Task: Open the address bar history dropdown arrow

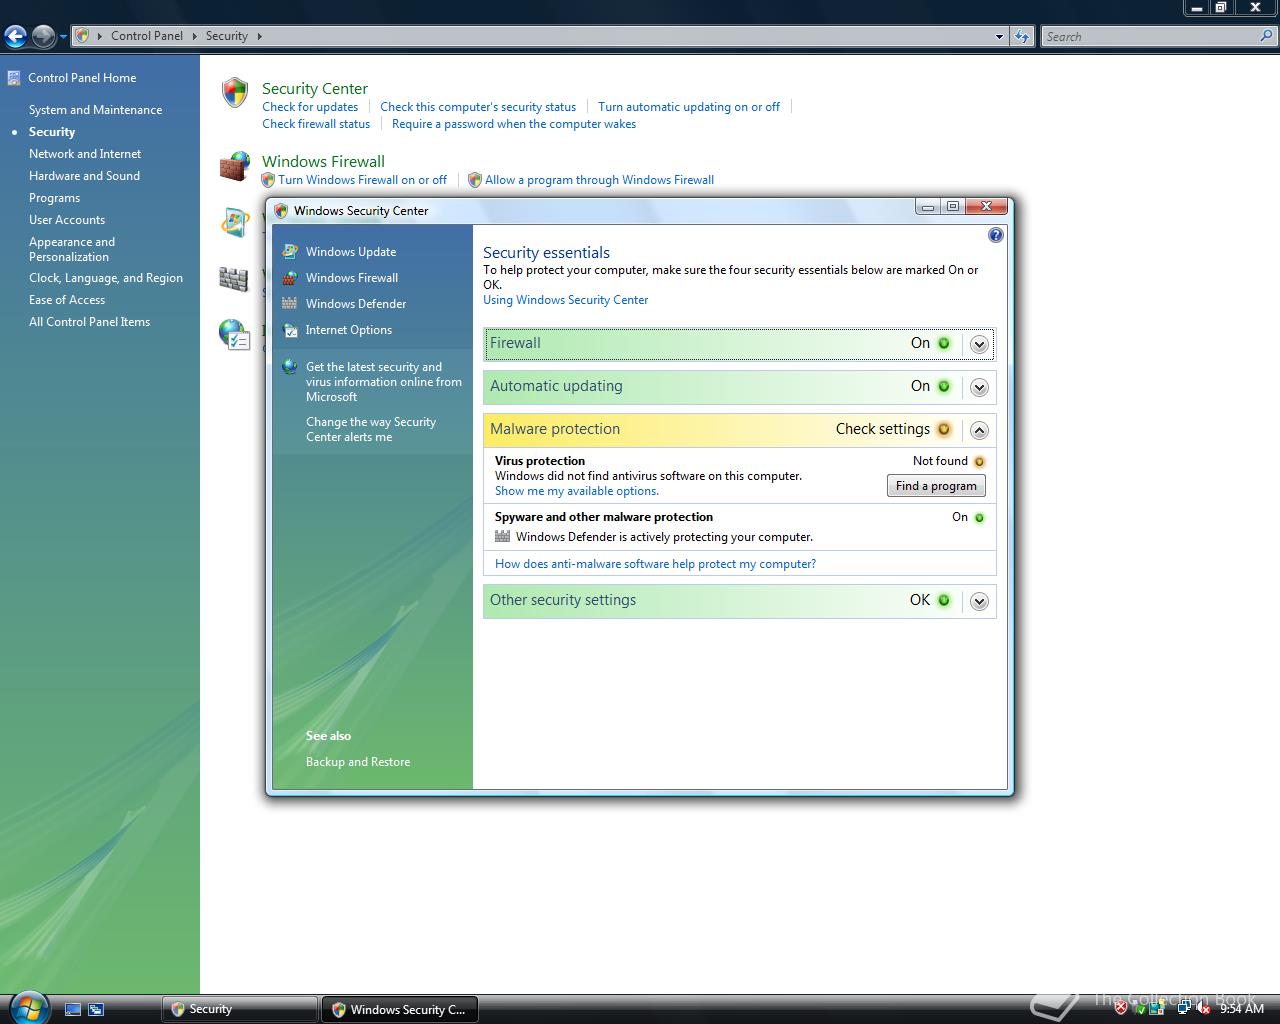Action: click(x=999, y=37)
